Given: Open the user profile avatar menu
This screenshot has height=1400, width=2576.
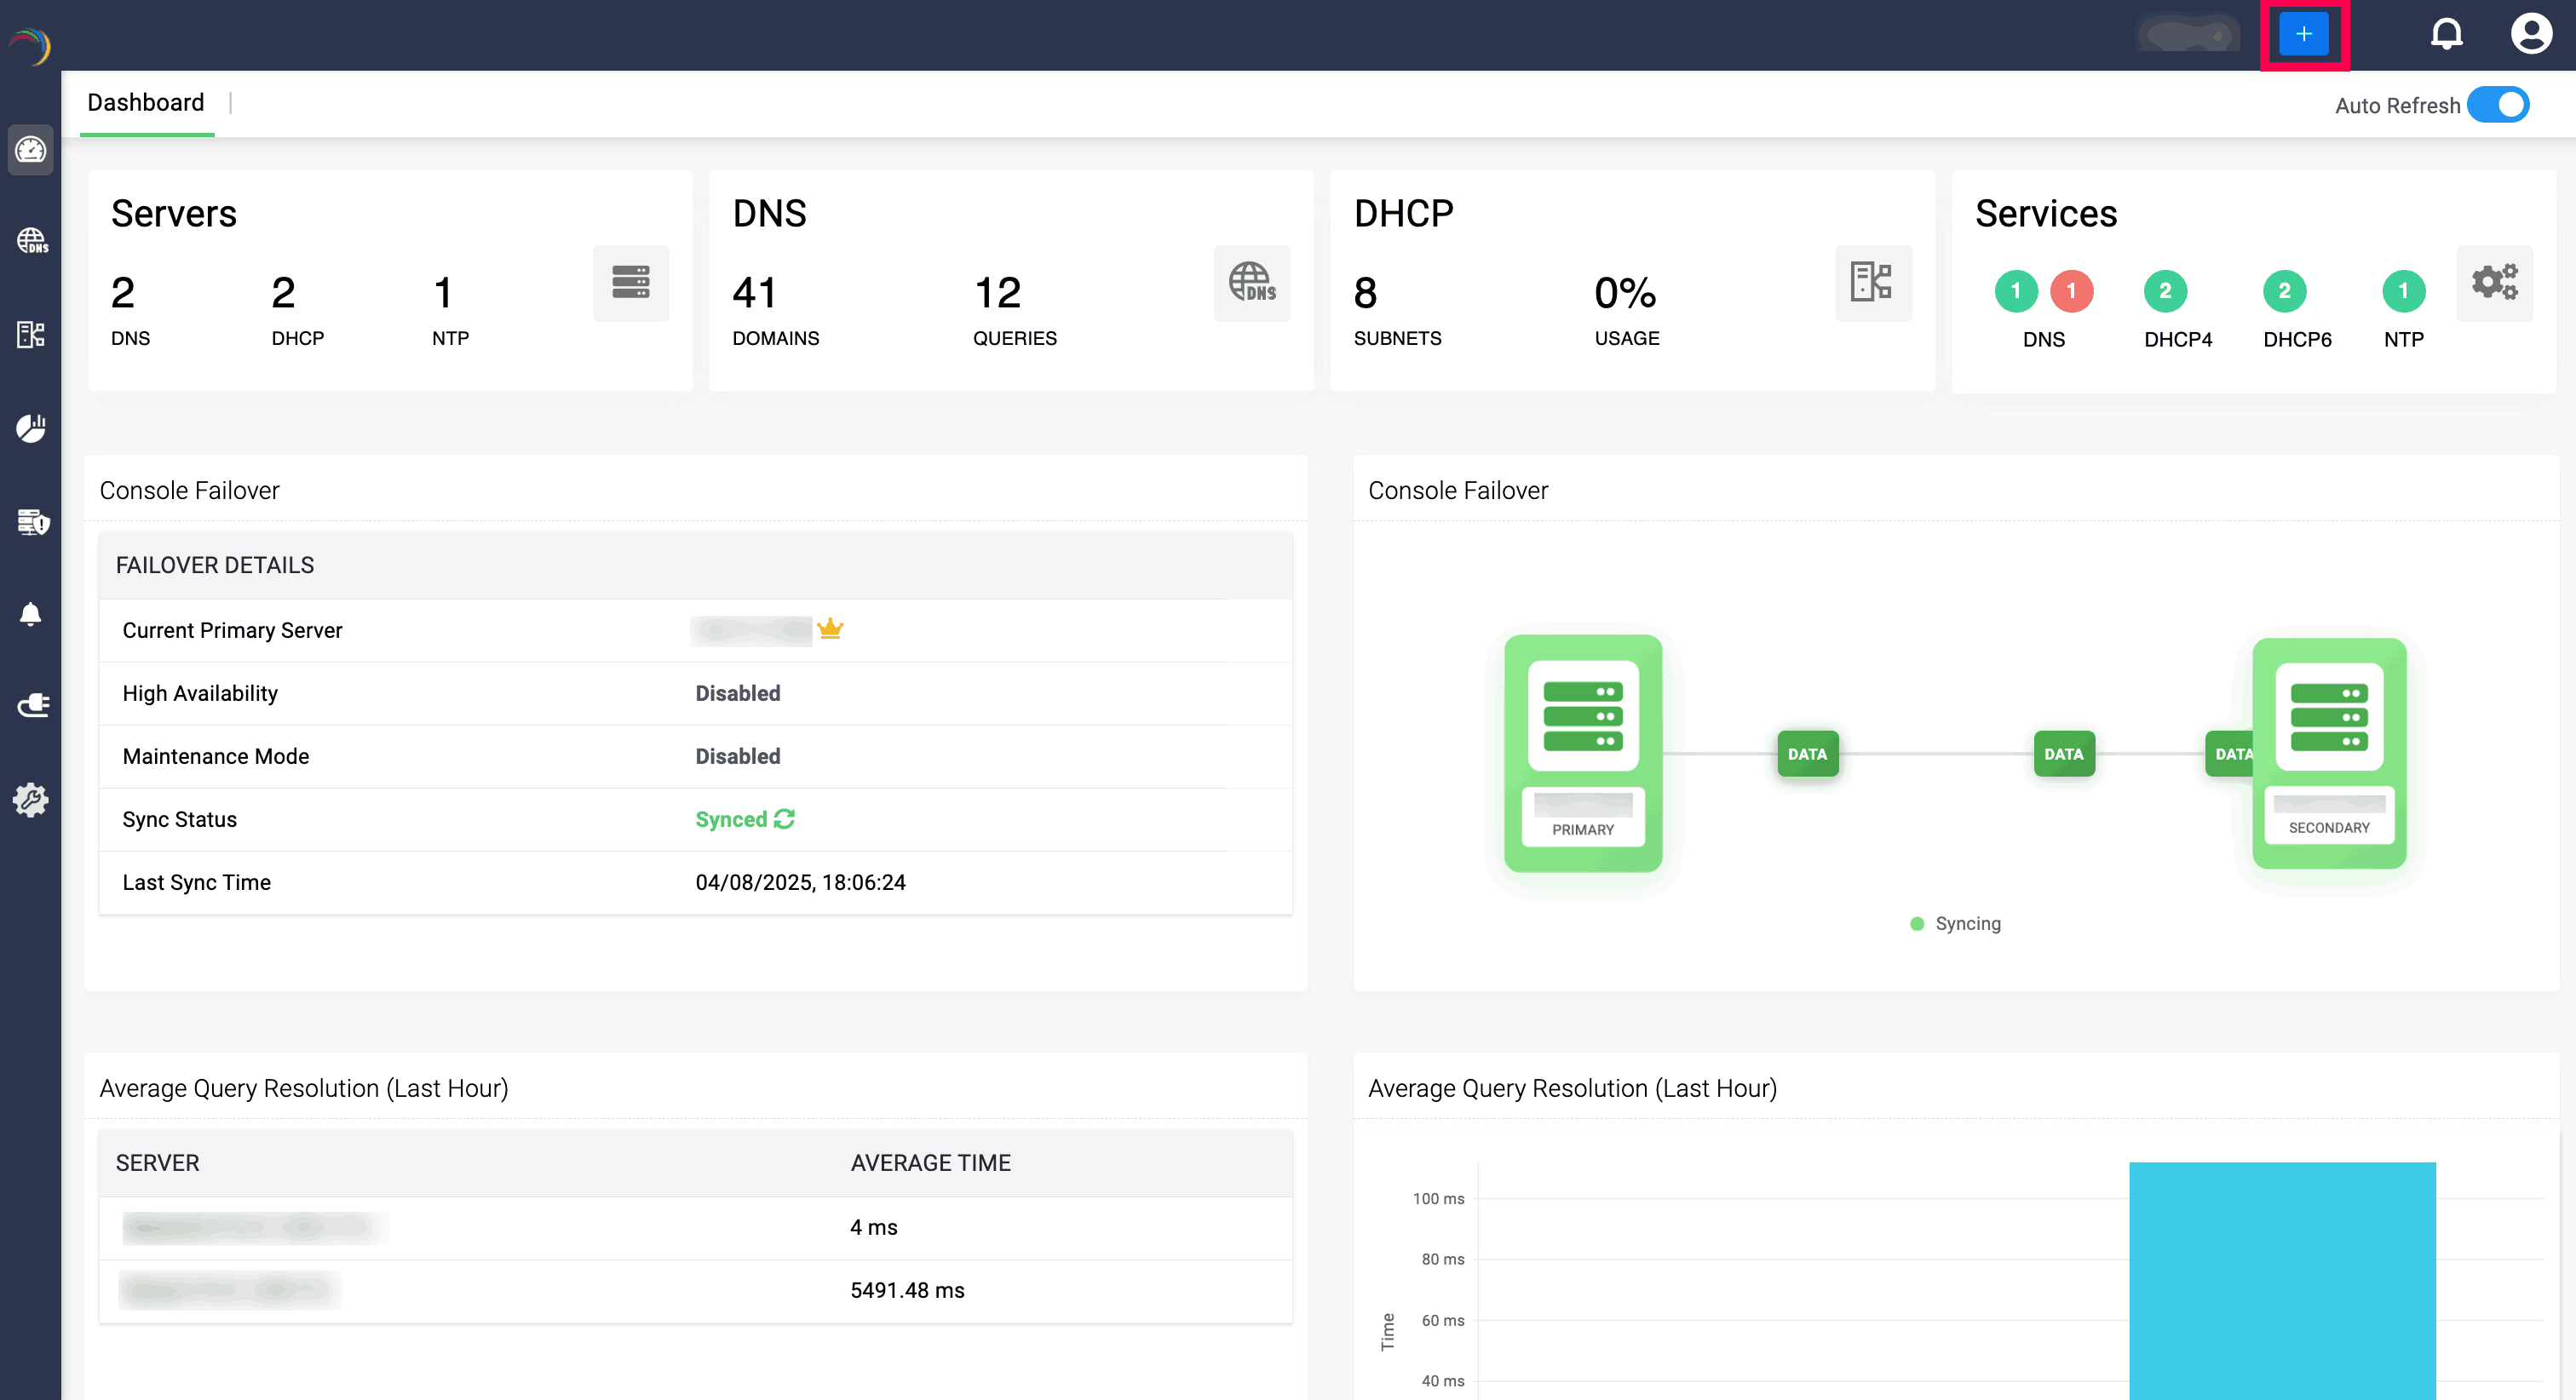Looking at the screenshot, I should coord(2531,34).
